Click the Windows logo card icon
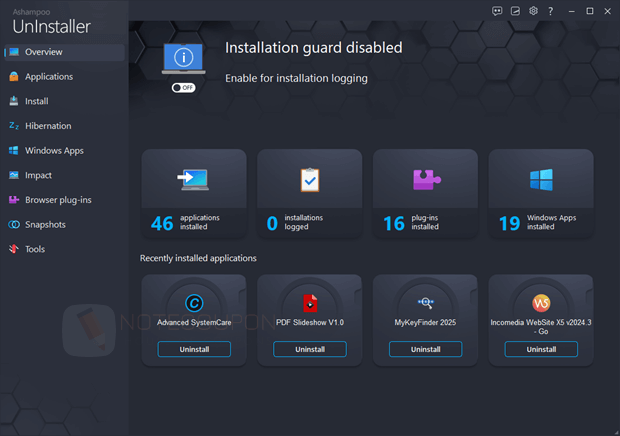 tap(541, 180)
